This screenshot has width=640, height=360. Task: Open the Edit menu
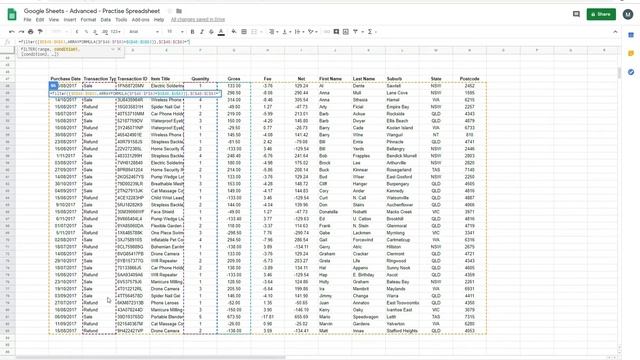click(x=40, y=20)
